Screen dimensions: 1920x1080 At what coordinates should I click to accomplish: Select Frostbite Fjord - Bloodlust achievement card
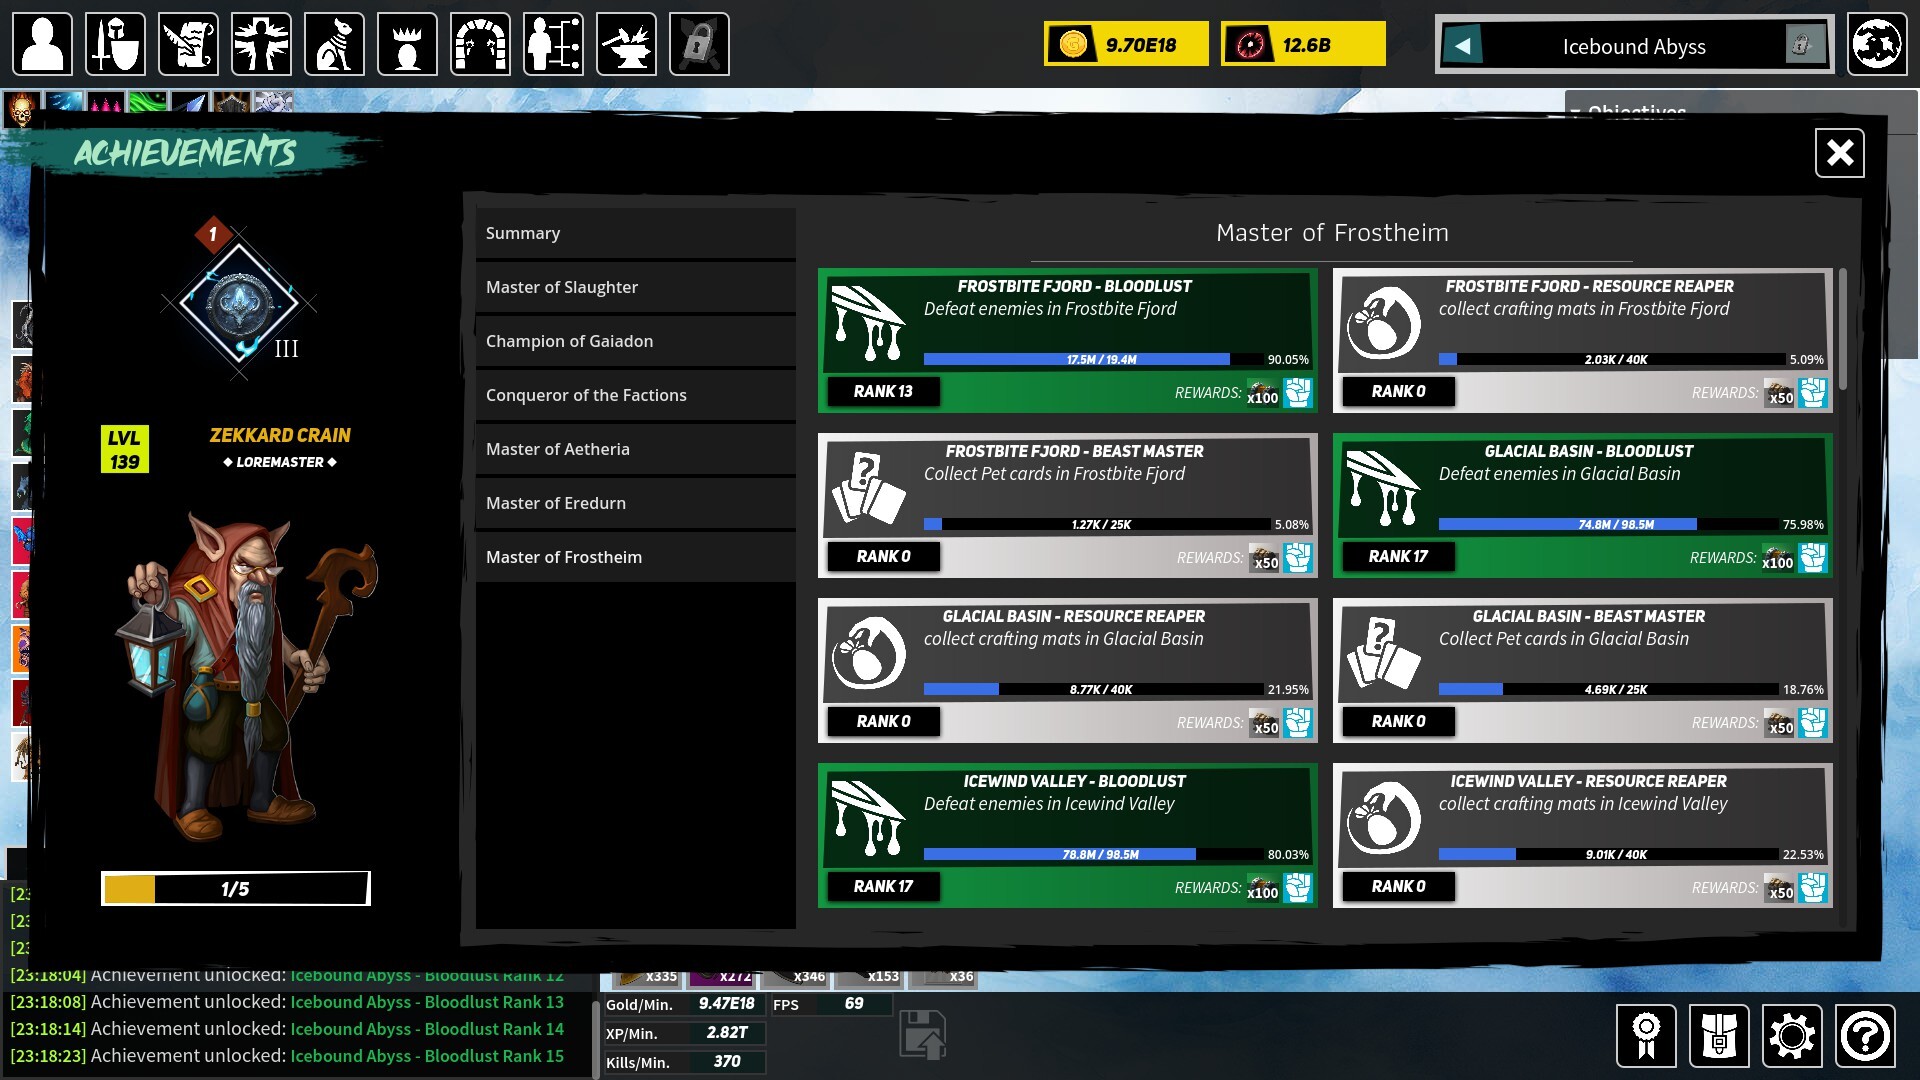click(1067, 340)
